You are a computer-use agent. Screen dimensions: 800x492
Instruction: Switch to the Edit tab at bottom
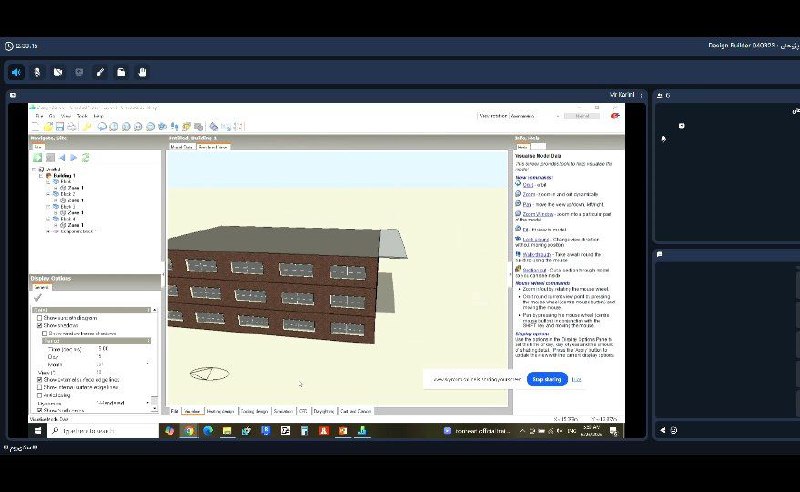coord(174,411)
